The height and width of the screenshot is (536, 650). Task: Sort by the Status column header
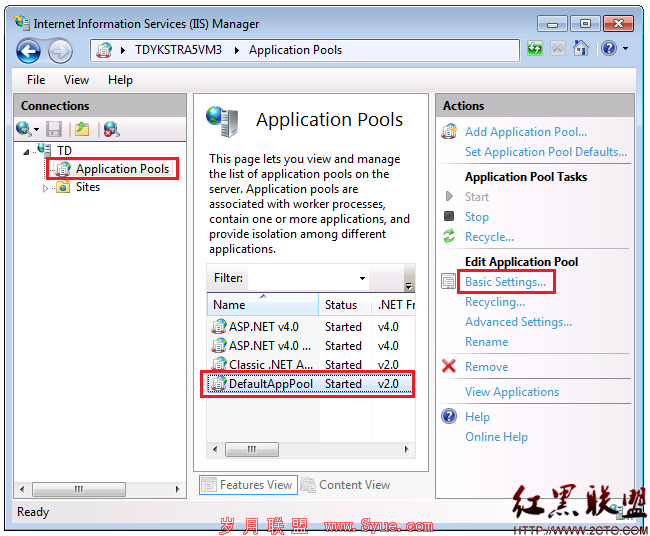pyautogui.click(x=344, y=305)
